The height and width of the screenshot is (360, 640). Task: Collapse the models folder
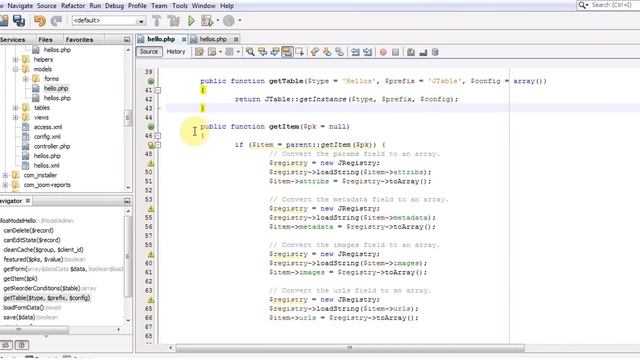pyautogui.click(x=16, y=69)
